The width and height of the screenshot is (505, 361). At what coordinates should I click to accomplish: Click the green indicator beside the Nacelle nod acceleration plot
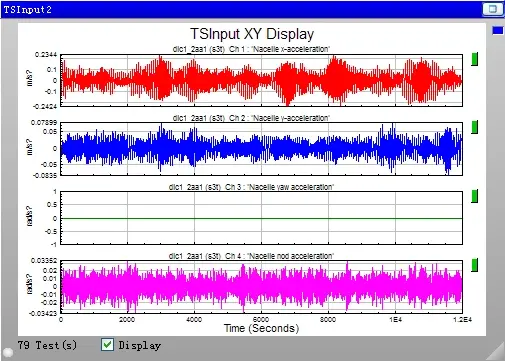pos(474,265)
